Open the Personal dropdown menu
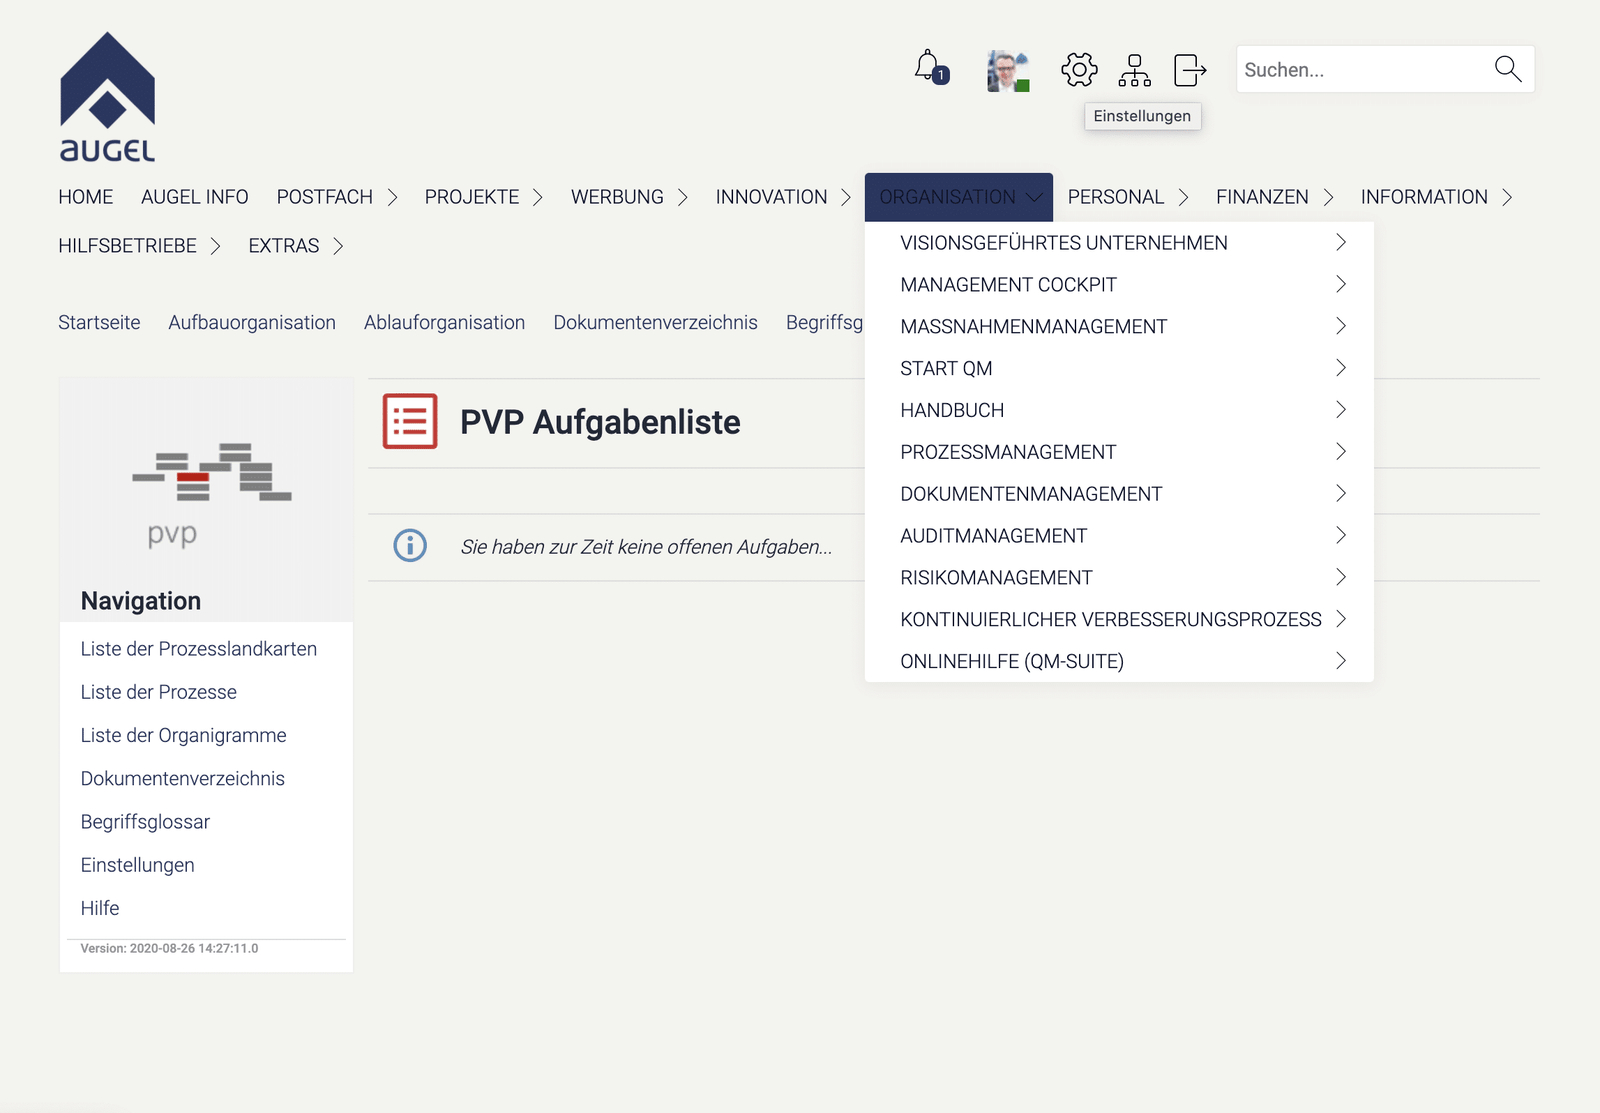 pos(1127,197)
